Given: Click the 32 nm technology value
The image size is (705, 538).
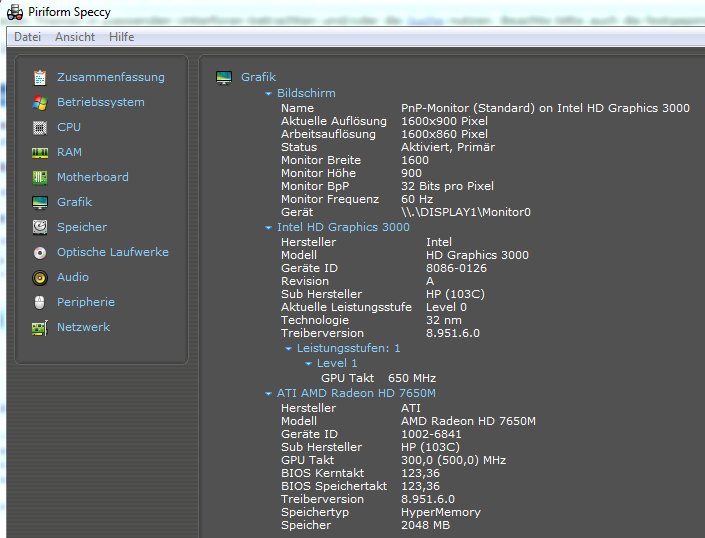Looking at the screenshot, I should pyautogui.click(x=444, y=320).
